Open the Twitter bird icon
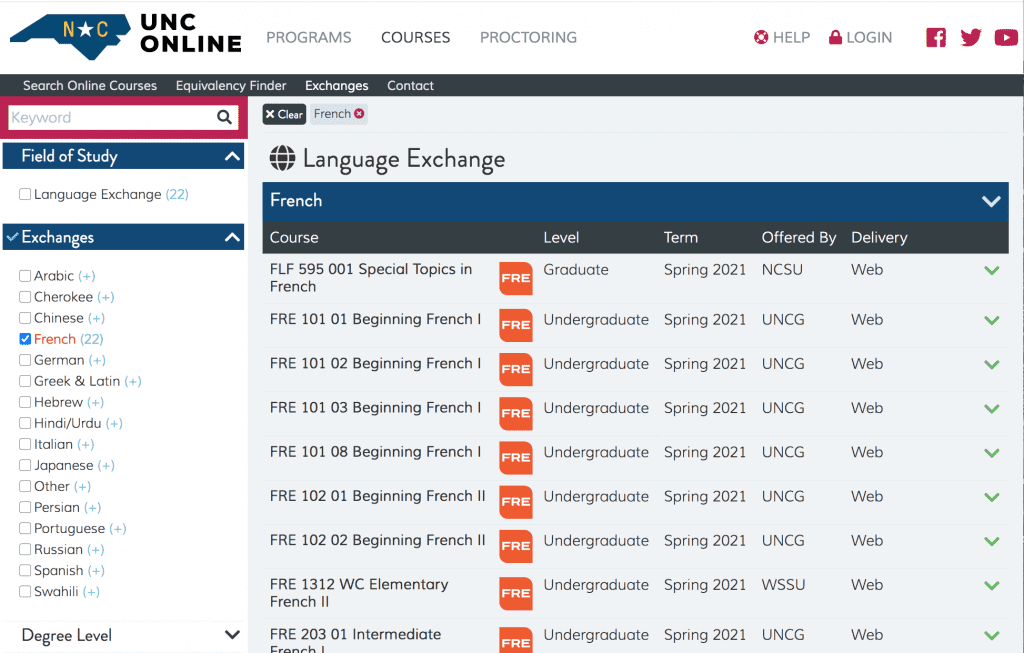 pos(971,37)
